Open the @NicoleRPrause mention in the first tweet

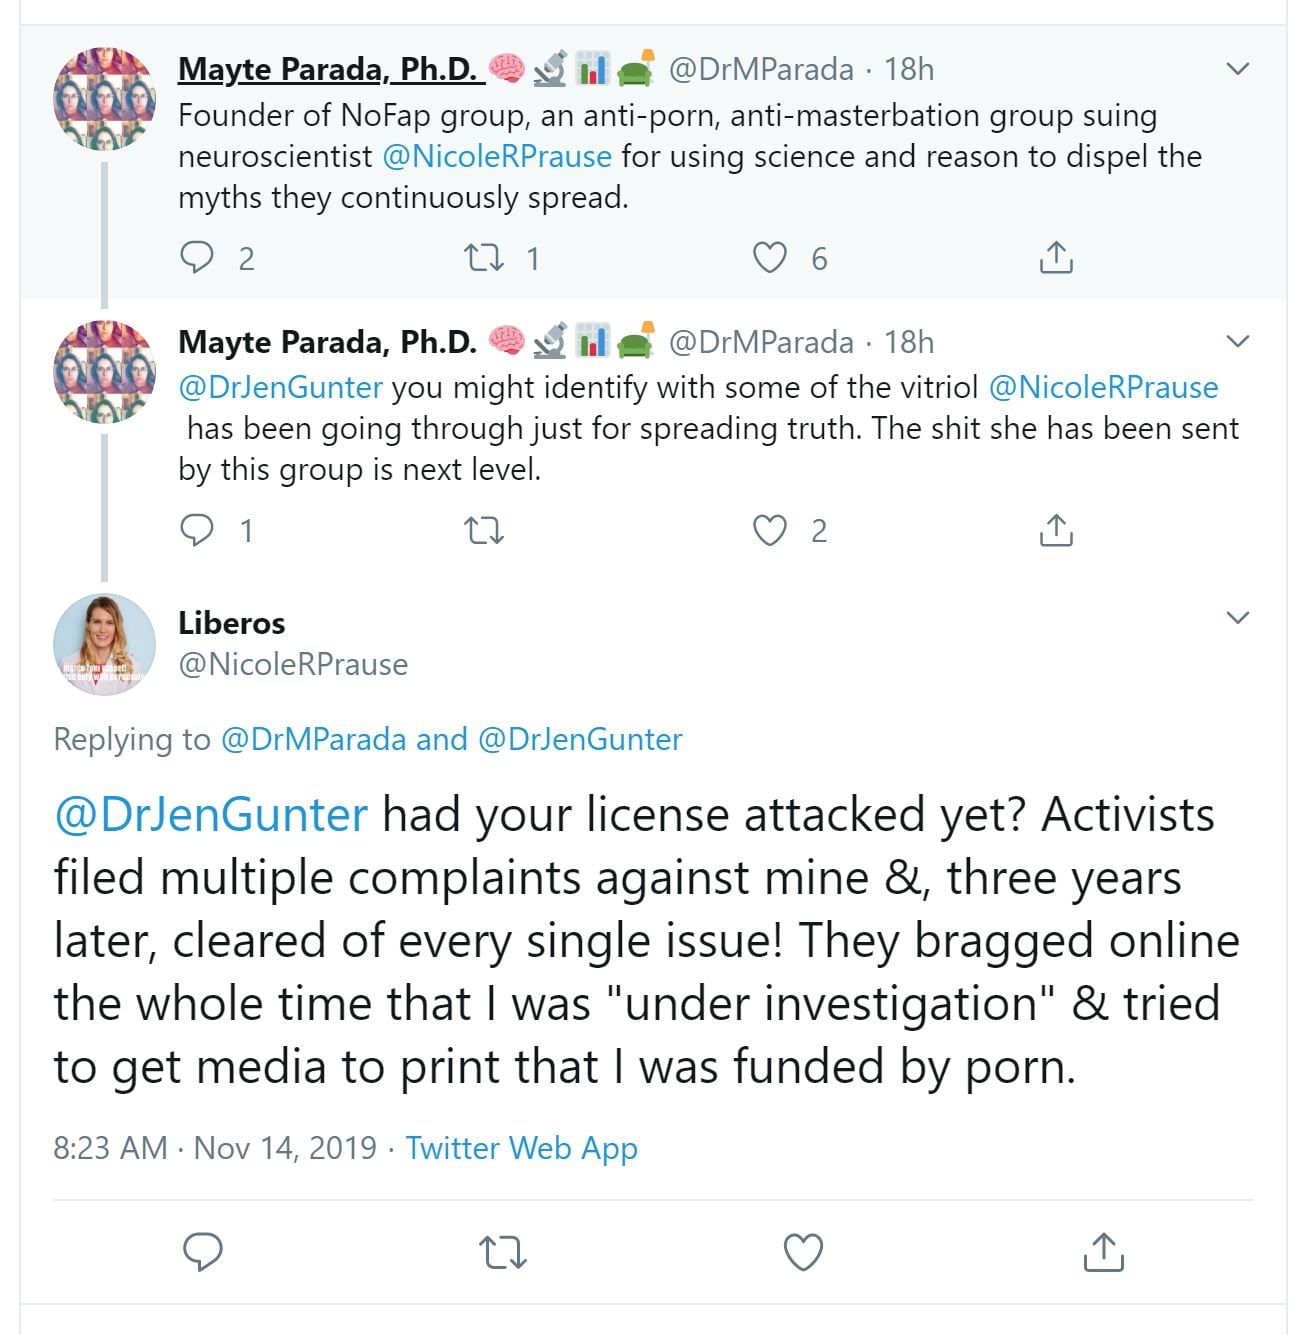497,157
